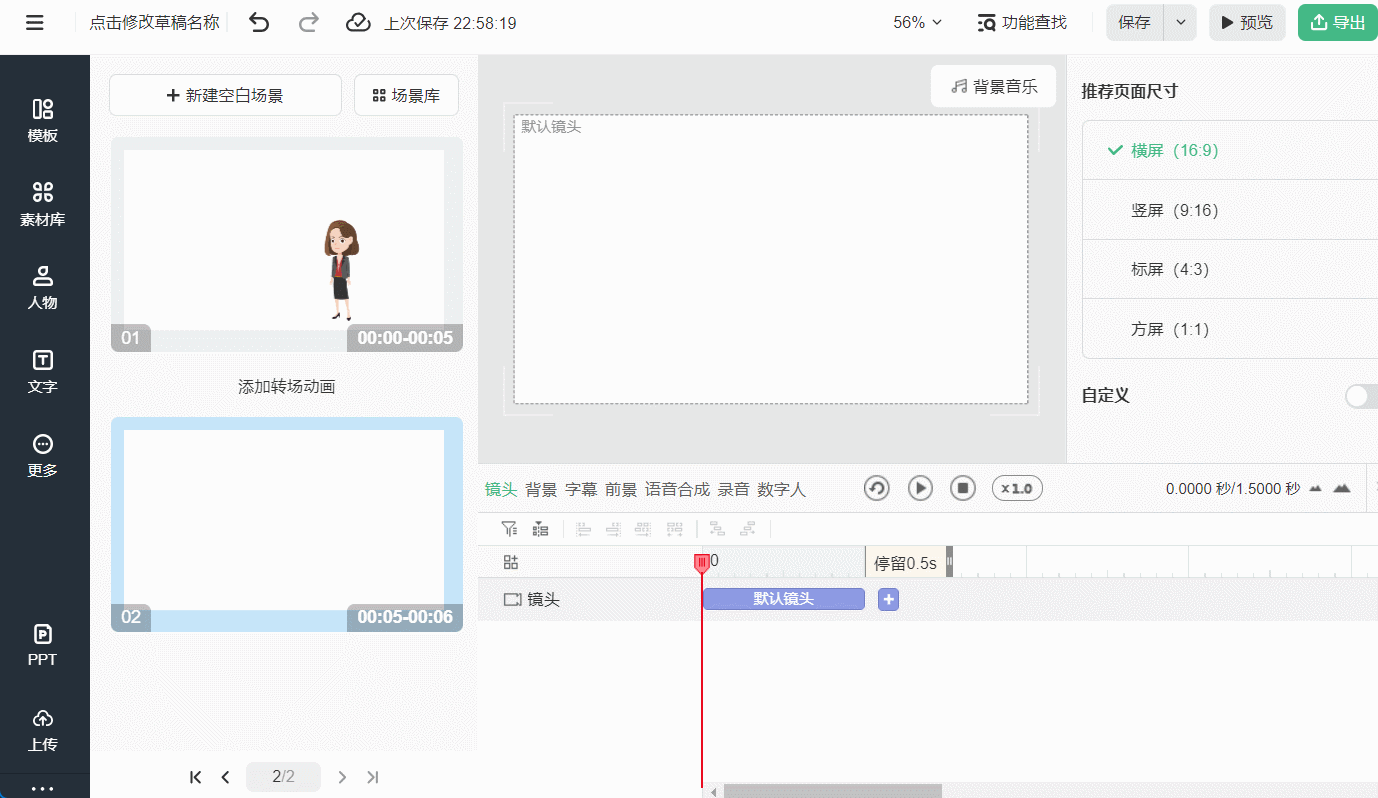Stop the timeline playback
The image size is (1378, 798).
coord(963,488)
